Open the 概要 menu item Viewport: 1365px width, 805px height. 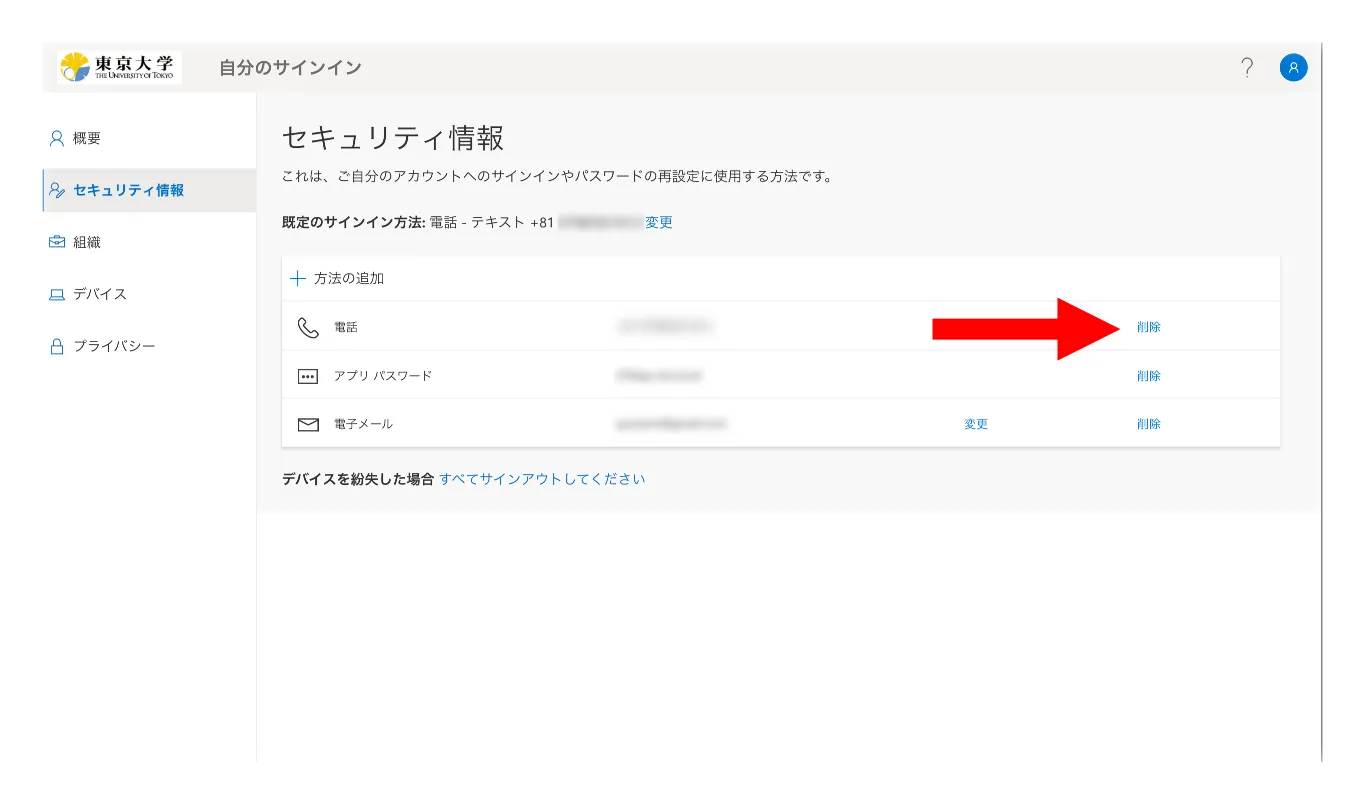pos(87,138)
